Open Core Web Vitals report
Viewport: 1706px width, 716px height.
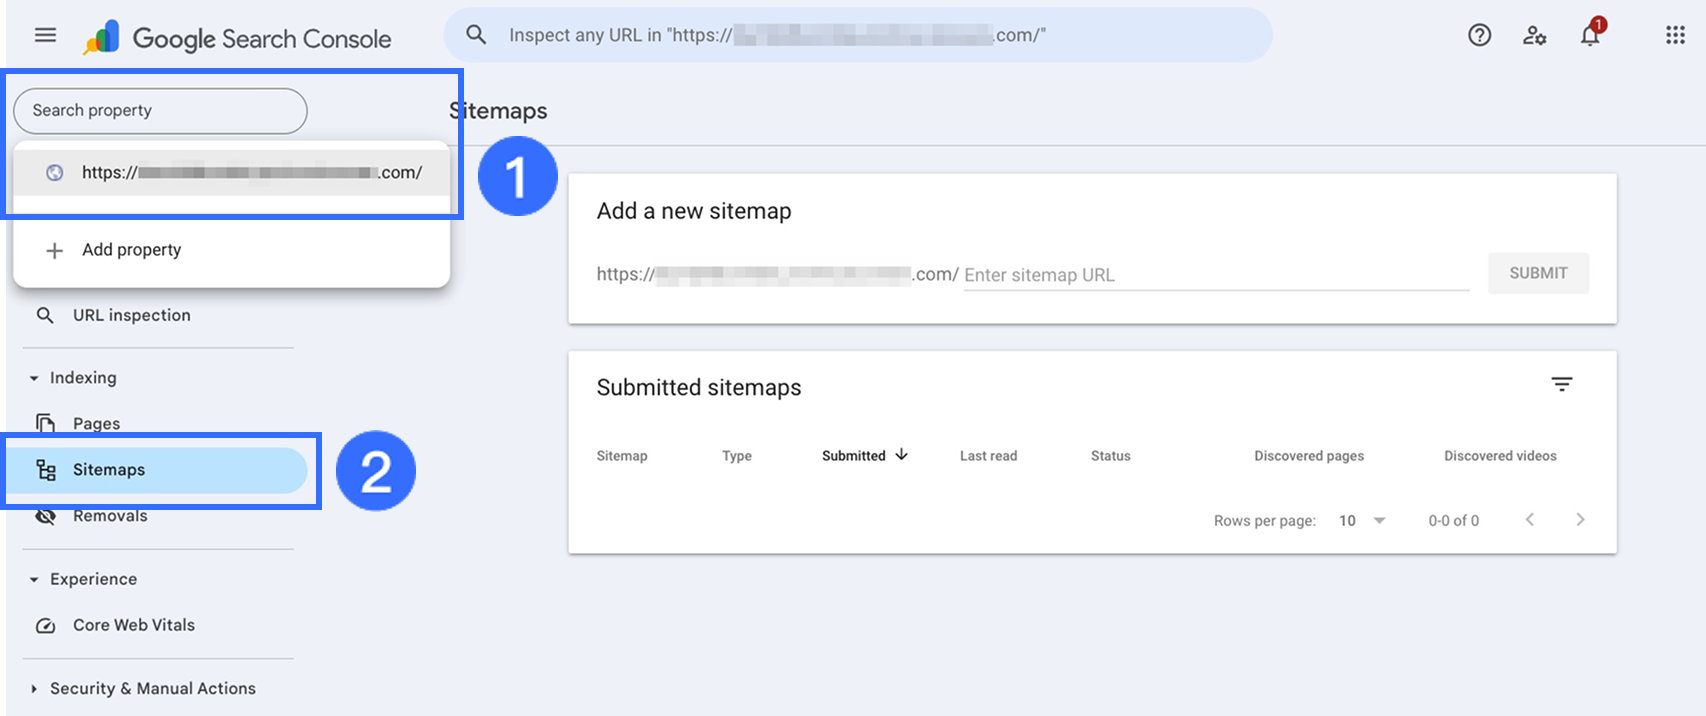133,626
